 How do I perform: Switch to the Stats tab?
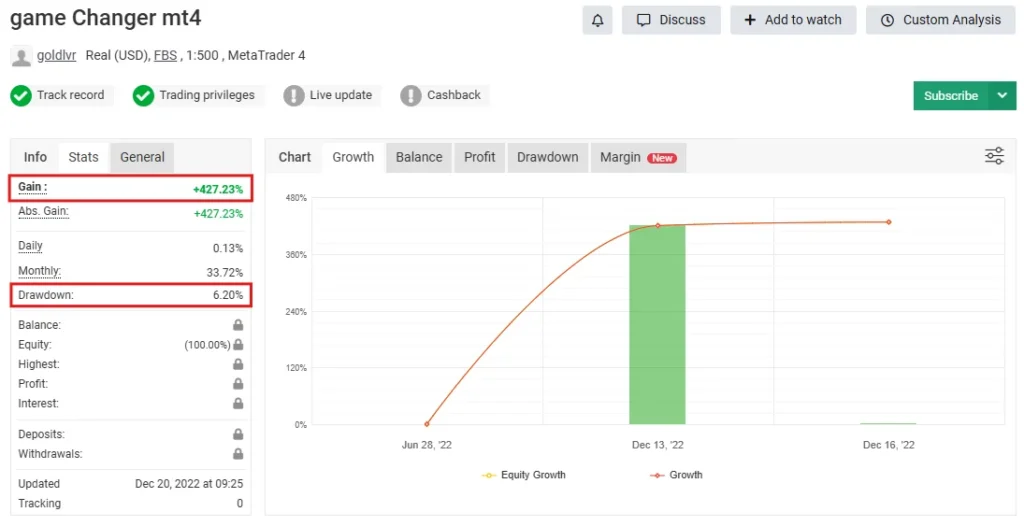[84, 157]
